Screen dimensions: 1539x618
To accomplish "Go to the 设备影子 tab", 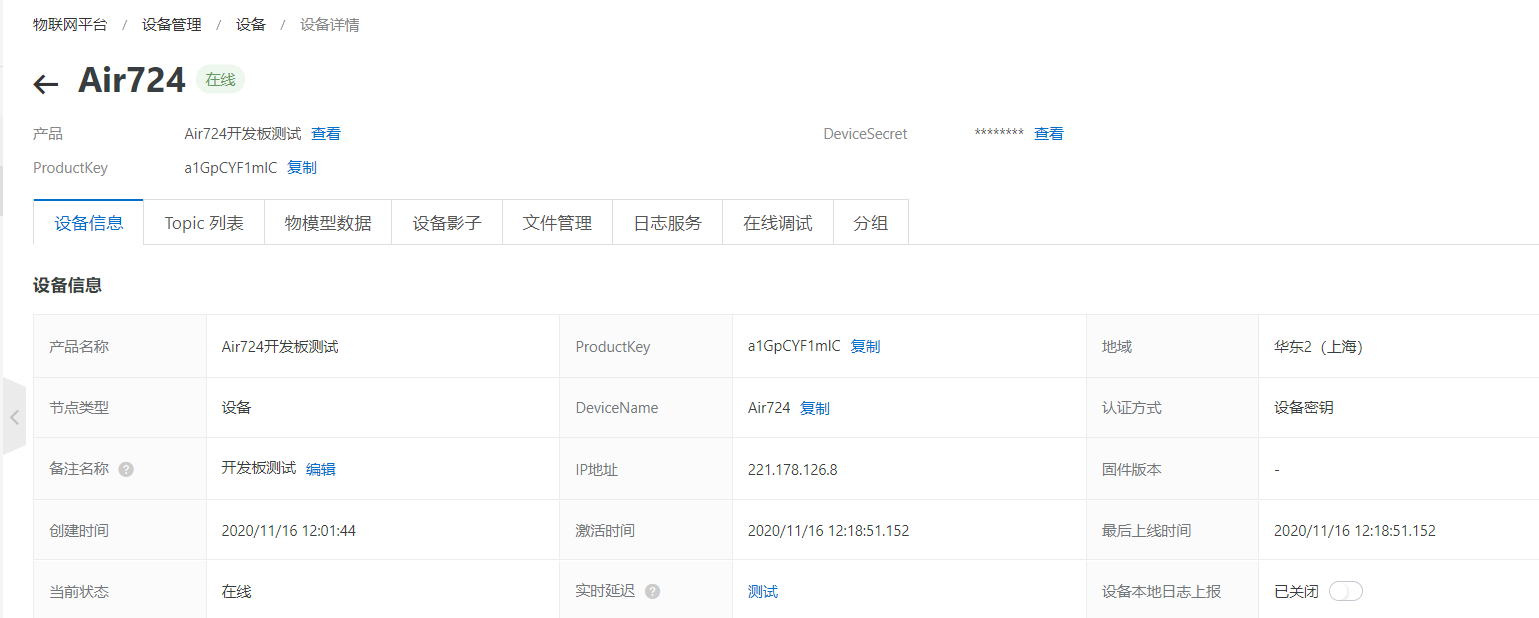I will coord(447,223).
